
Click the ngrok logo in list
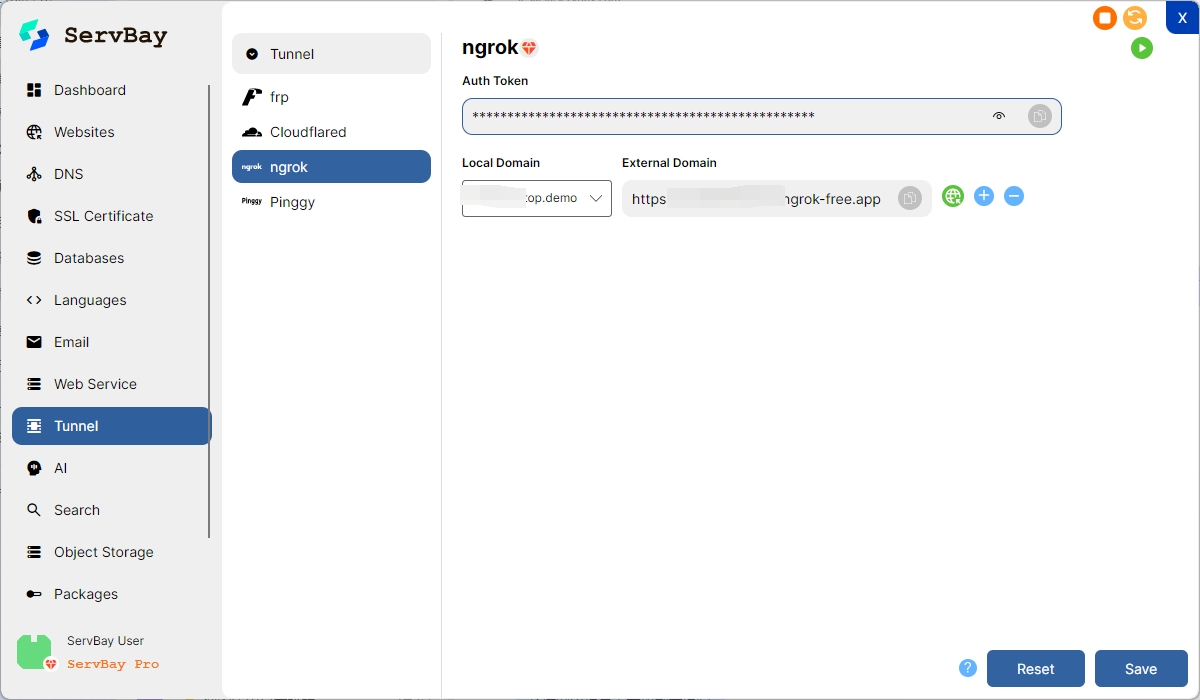(252, 167)
